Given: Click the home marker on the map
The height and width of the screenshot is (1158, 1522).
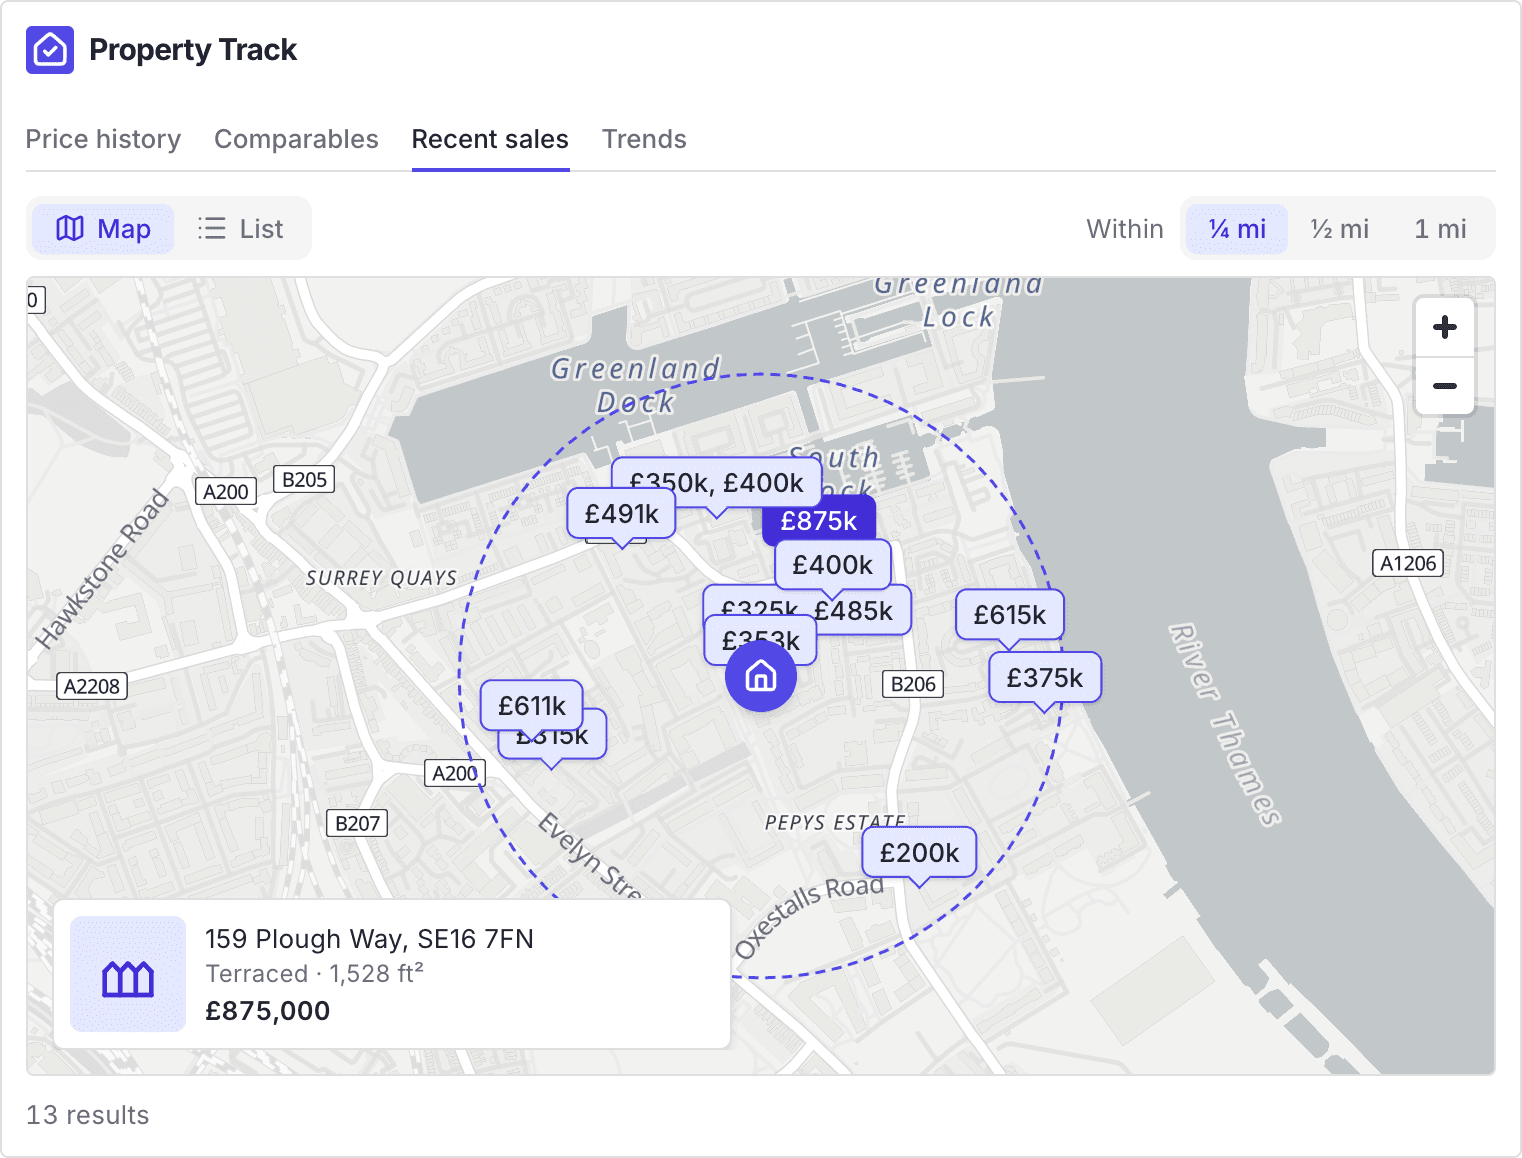Looking at the screenshot, I should [761, 676].
